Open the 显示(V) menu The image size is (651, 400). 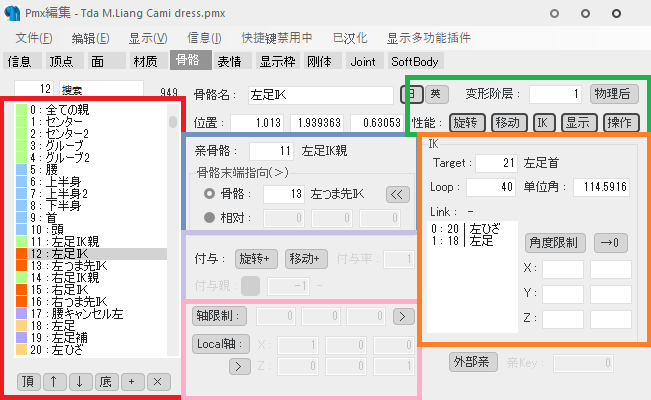click(x=148, y=38)
